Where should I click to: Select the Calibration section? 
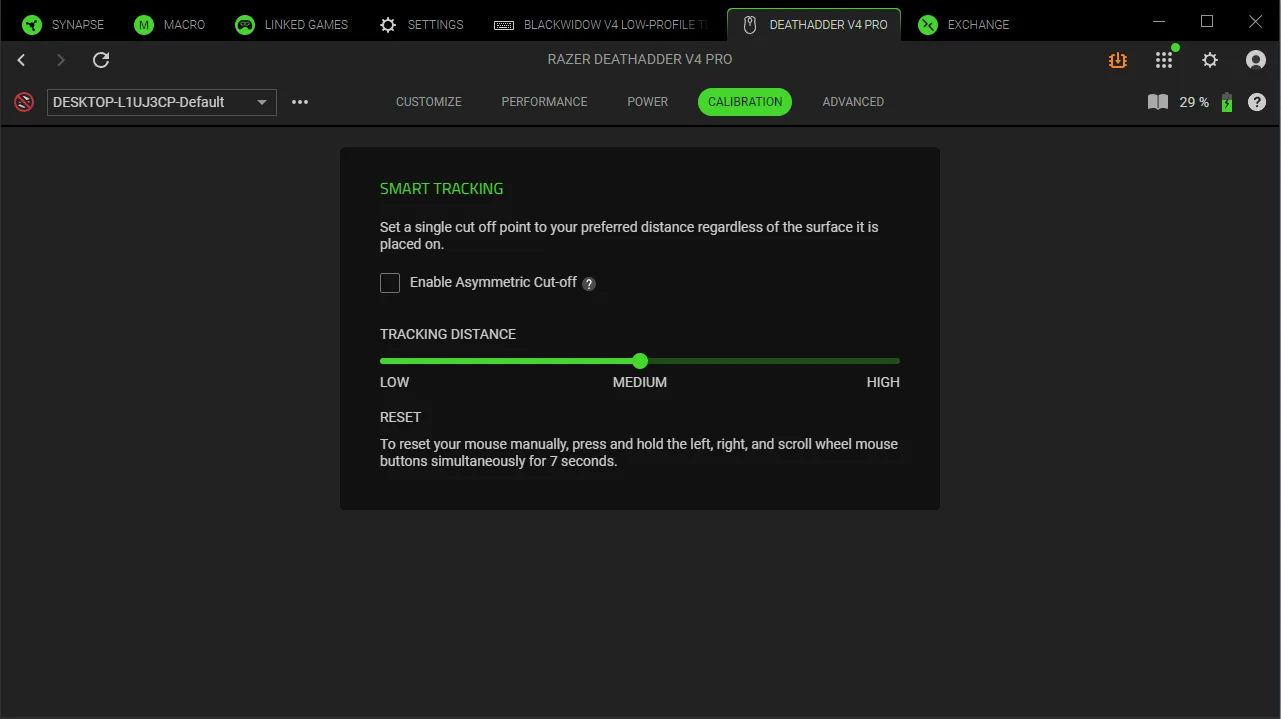745,102
